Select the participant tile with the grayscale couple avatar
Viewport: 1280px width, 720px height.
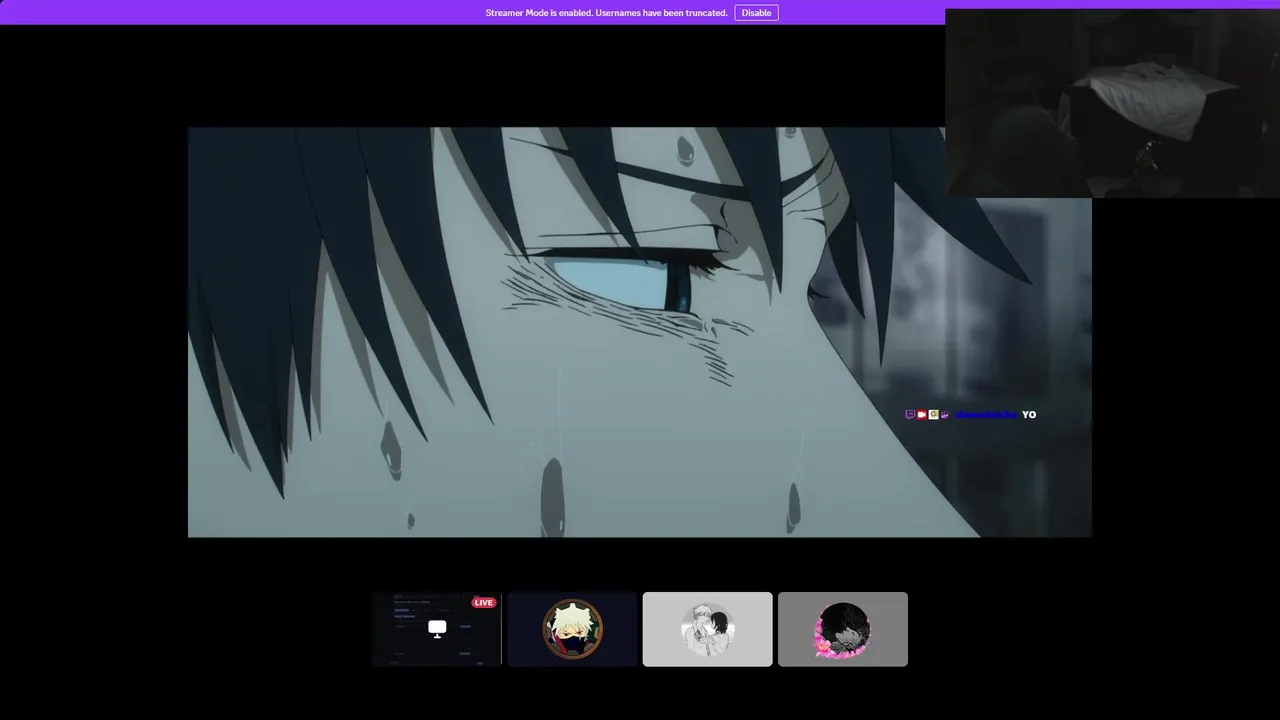(707, 629)
